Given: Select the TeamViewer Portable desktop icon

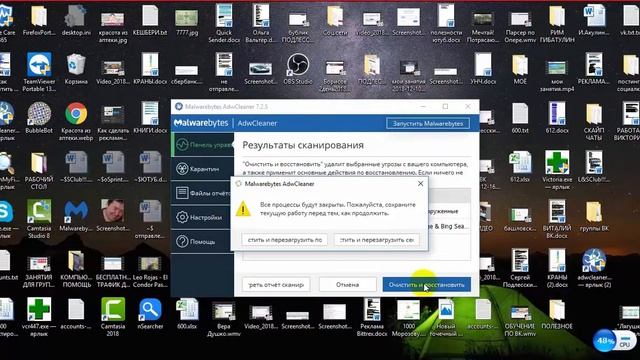Looking at the screenshot, I should pyautogui.click(x=39, y=73).
